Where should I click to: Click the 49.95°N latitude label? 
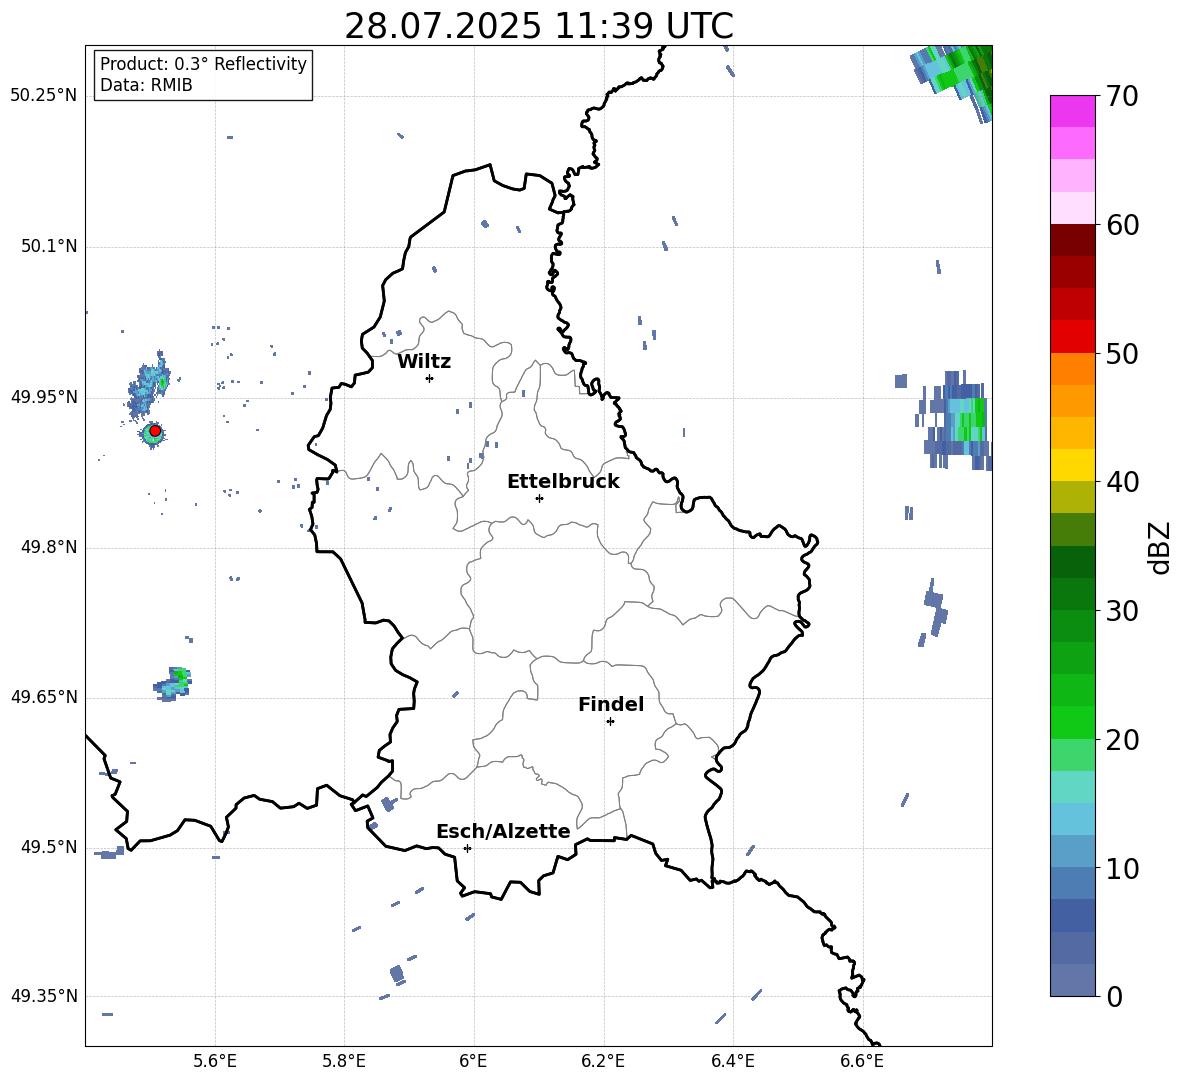pyautogui.click(x=44, y=397)
